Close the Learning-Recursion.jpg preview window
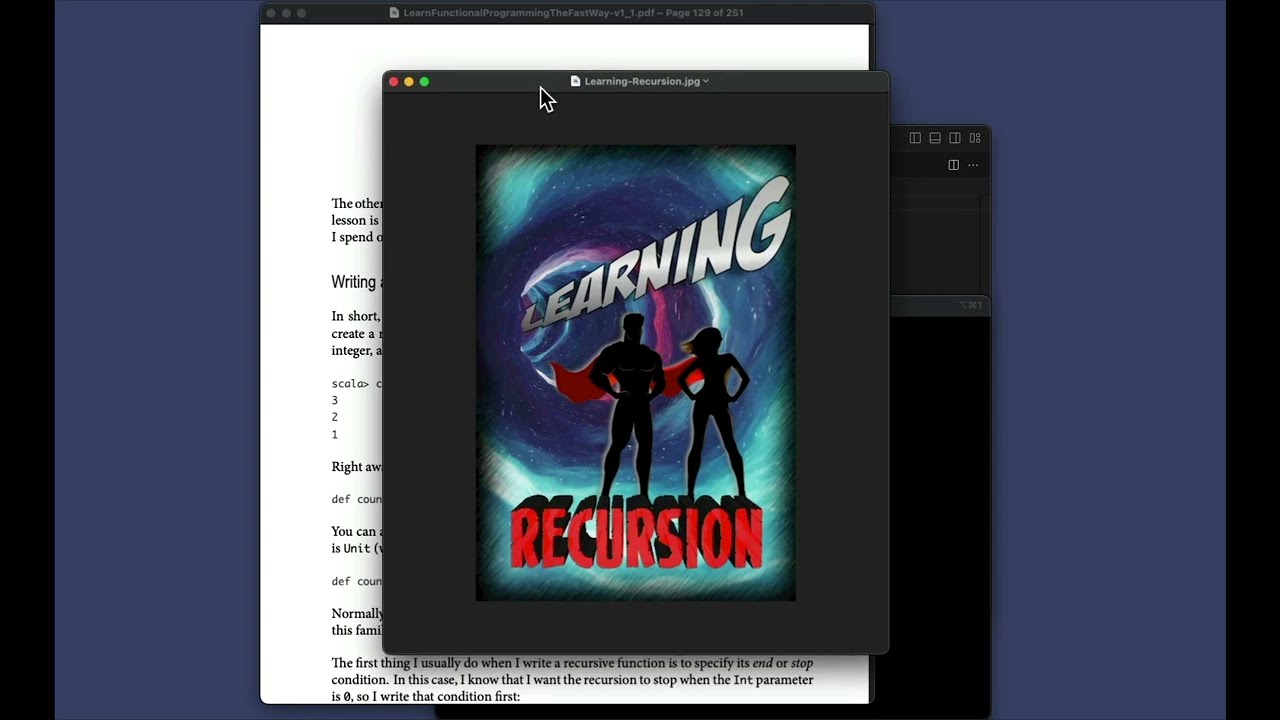This screenshot has width=1280, height=720. 393,81
